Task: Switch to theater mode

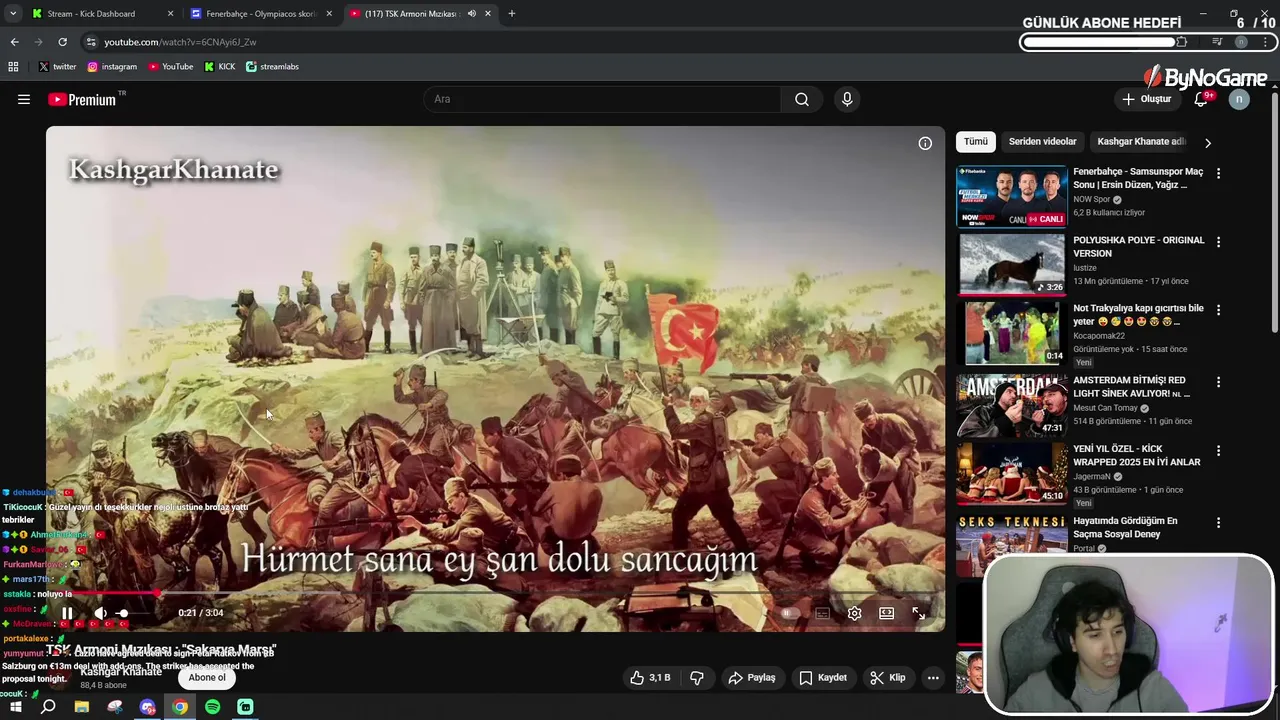Action: [x=886, y=613]
